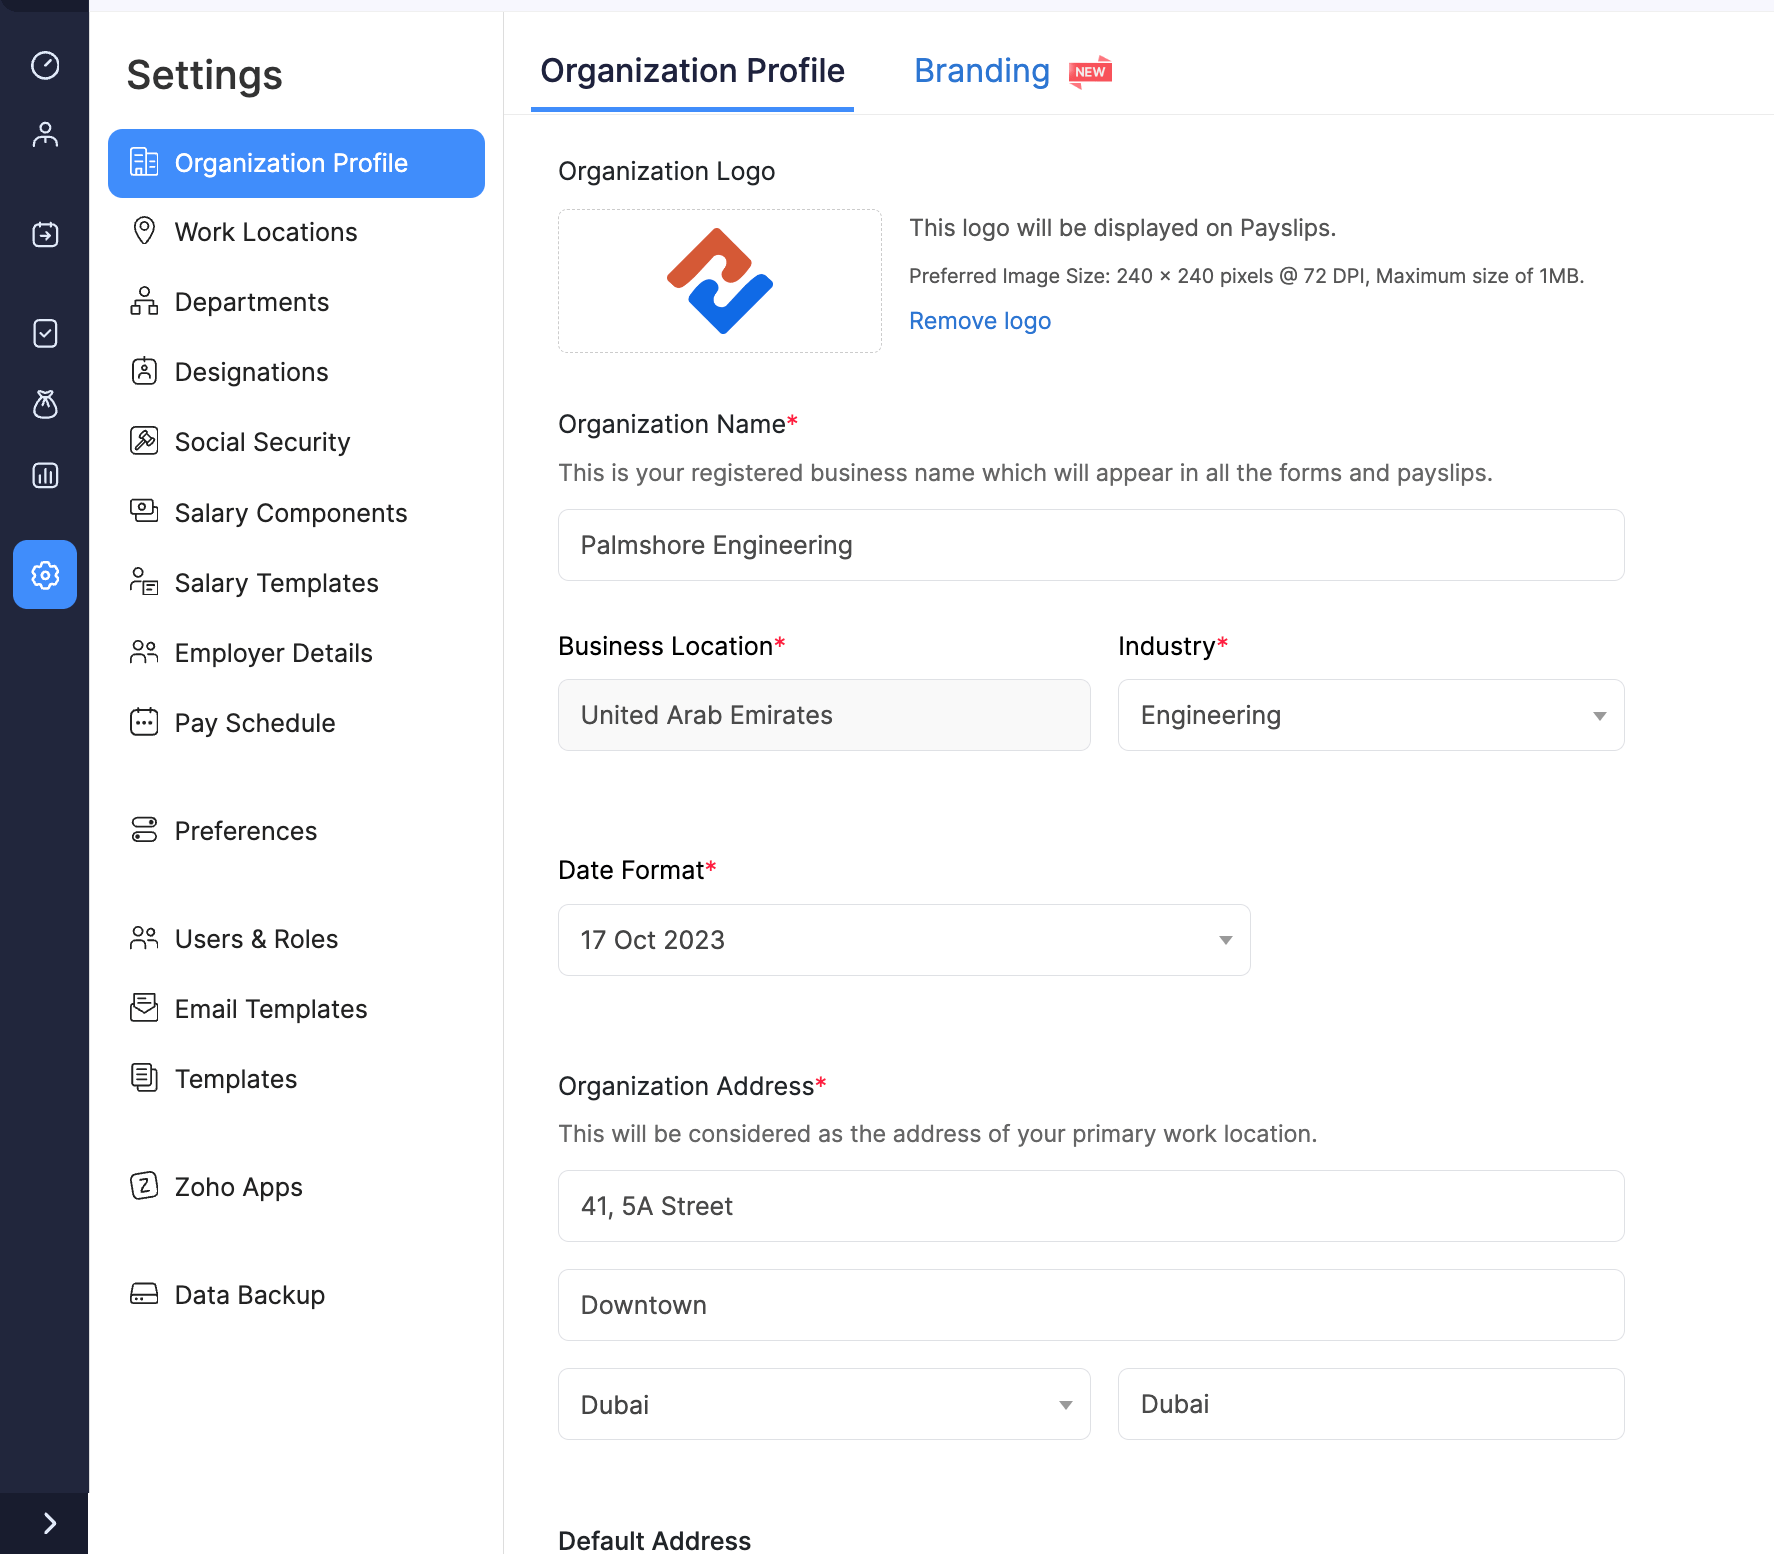Click the organization logo thumbnail

719,281
